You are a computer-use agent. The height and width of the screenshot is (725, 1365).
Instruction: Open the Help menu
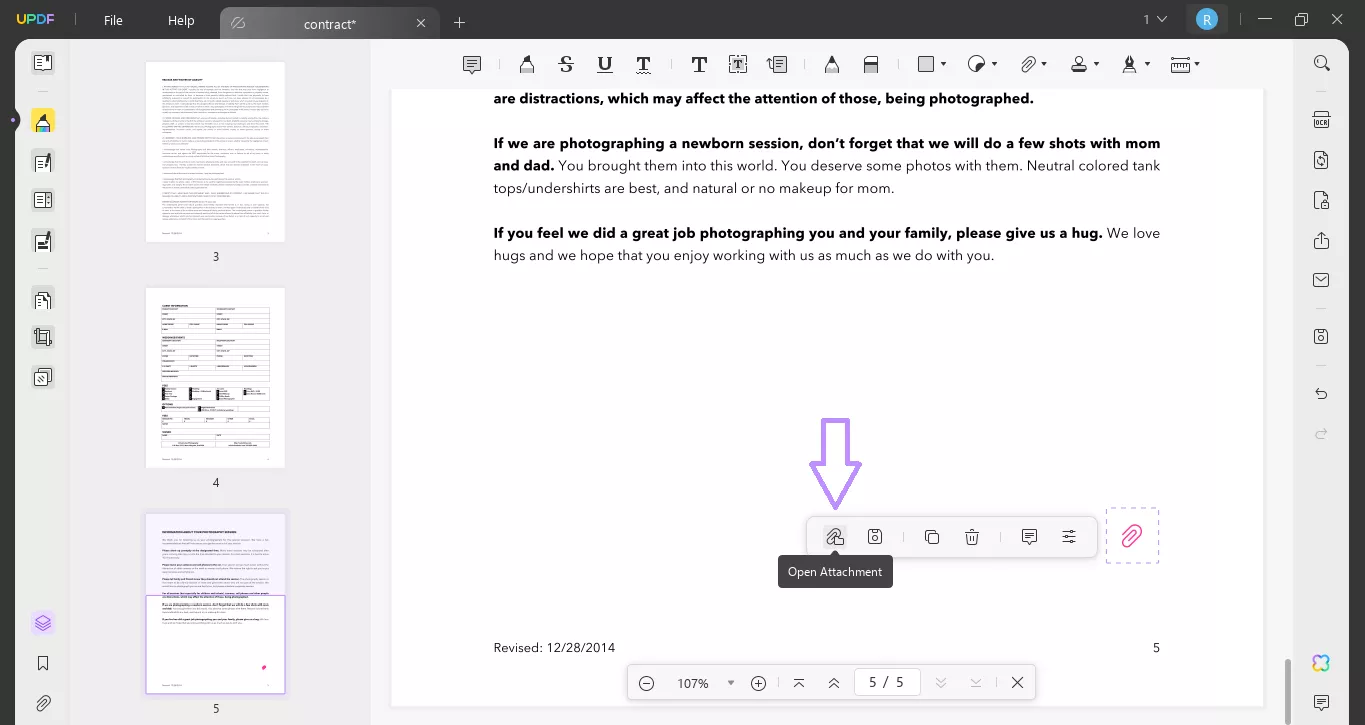[x=181, y=20]
